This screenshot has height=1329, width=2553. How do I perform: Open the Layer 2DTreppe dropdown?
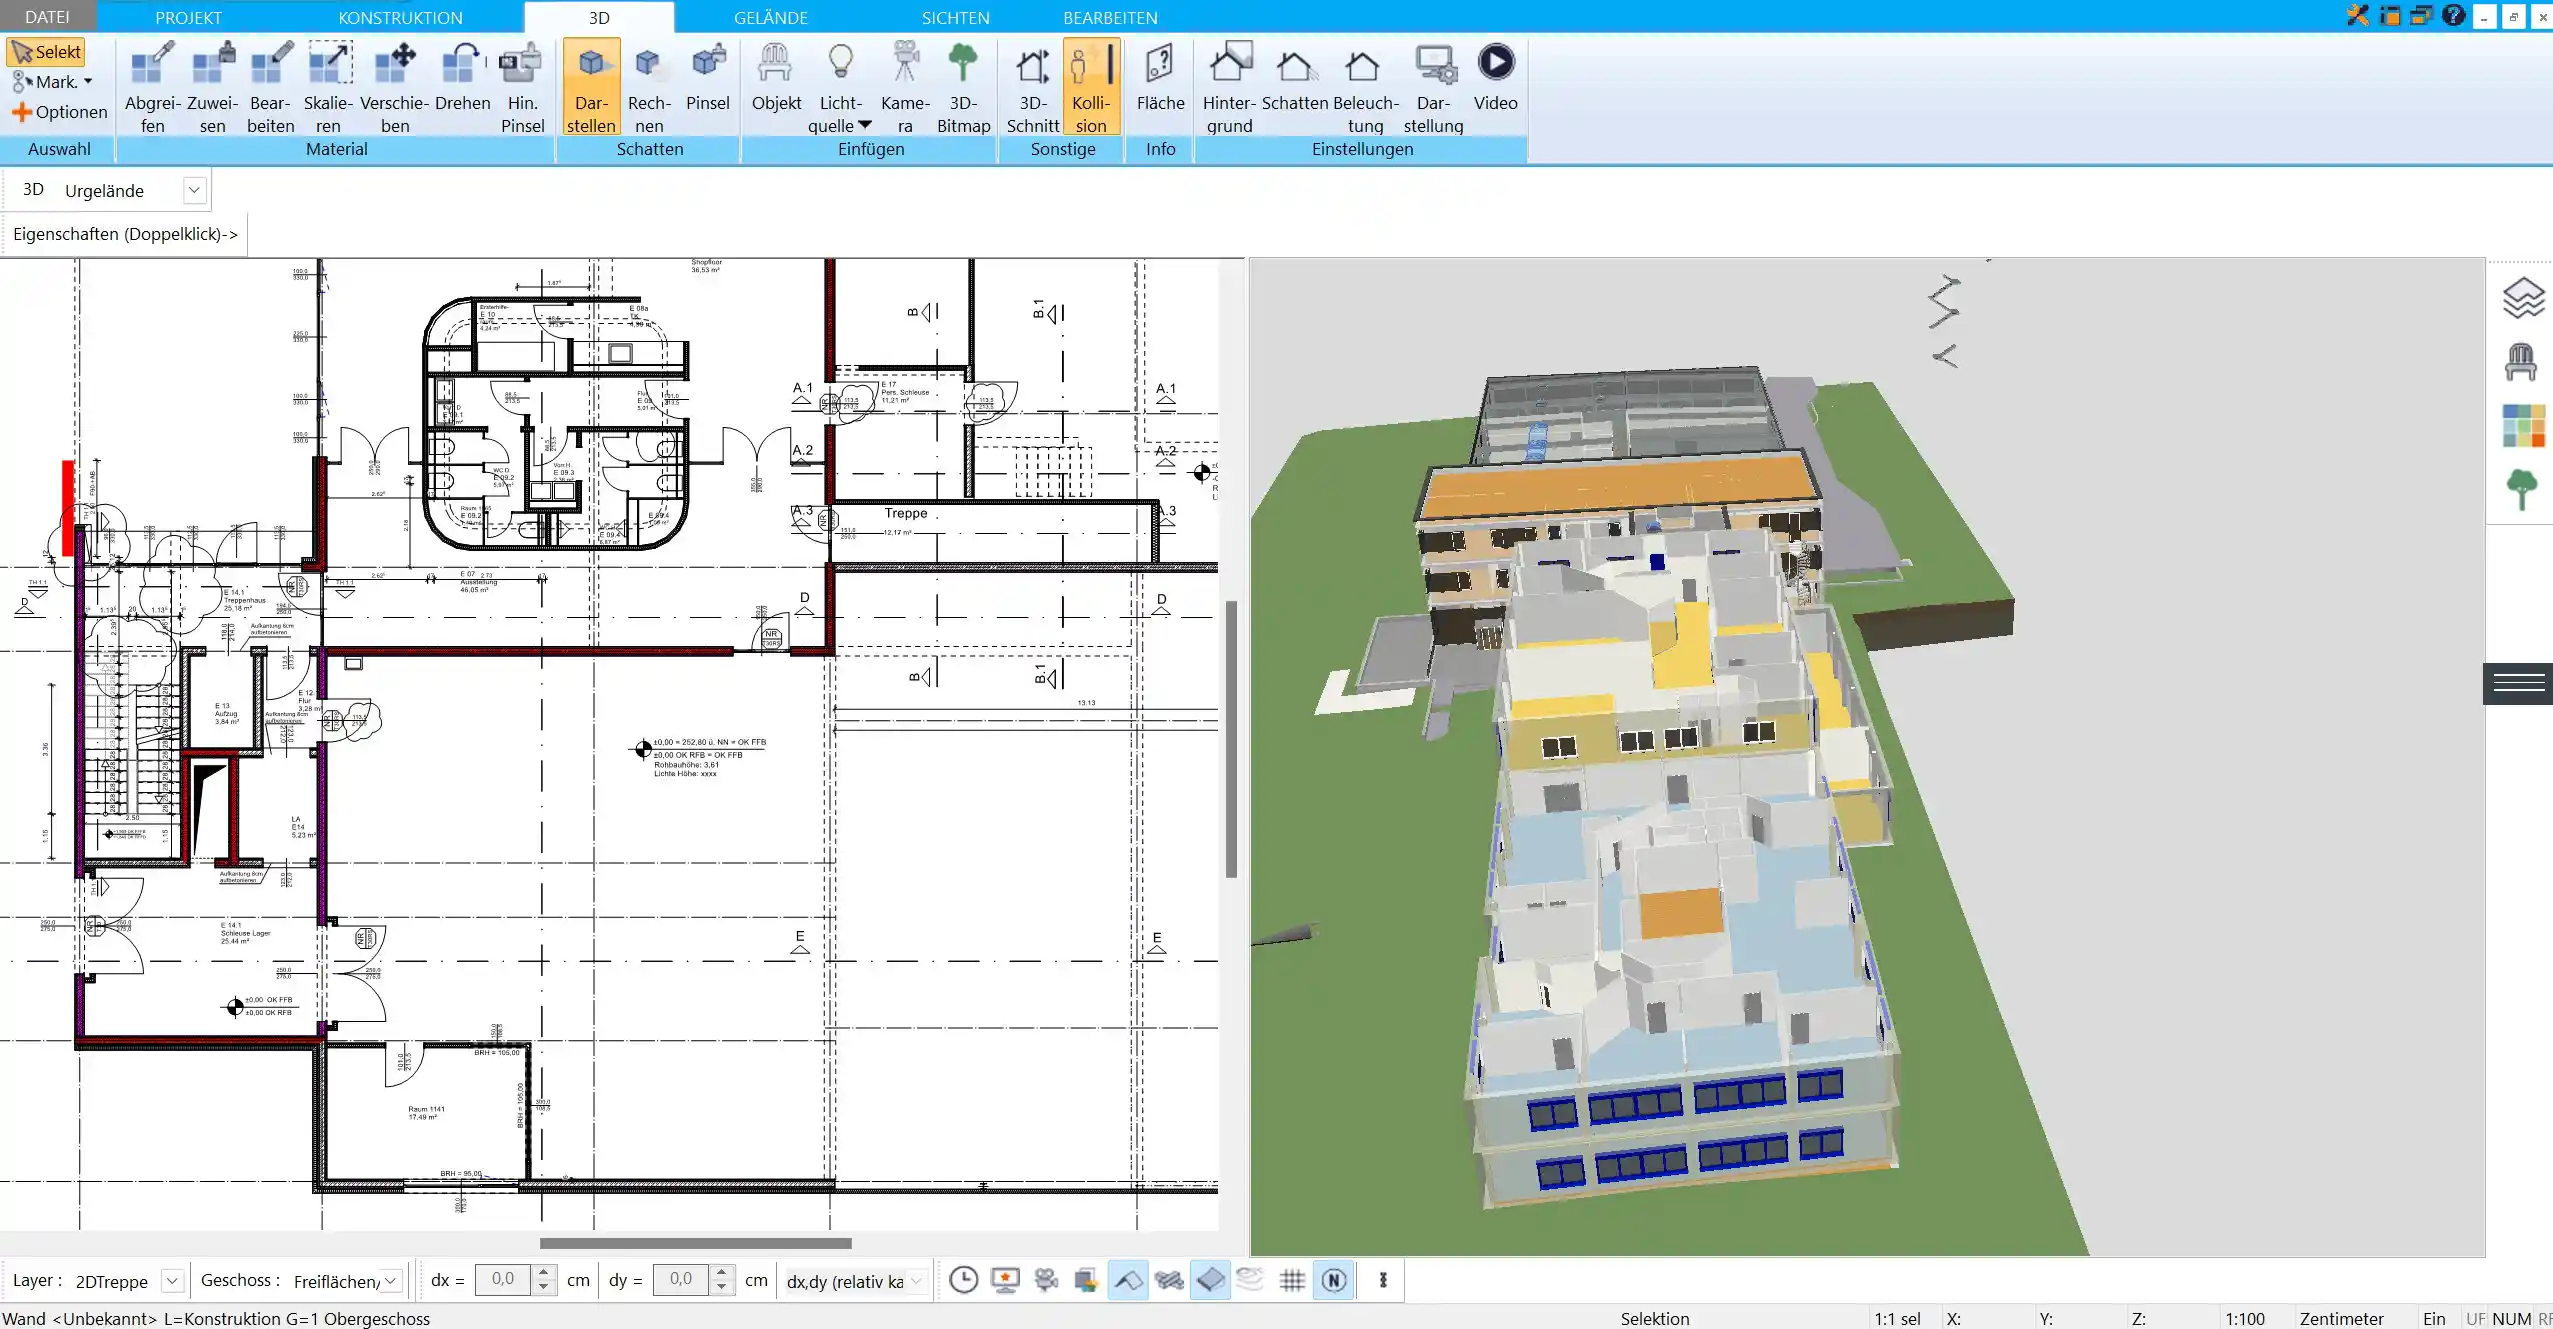click(x=171, y=1281)
